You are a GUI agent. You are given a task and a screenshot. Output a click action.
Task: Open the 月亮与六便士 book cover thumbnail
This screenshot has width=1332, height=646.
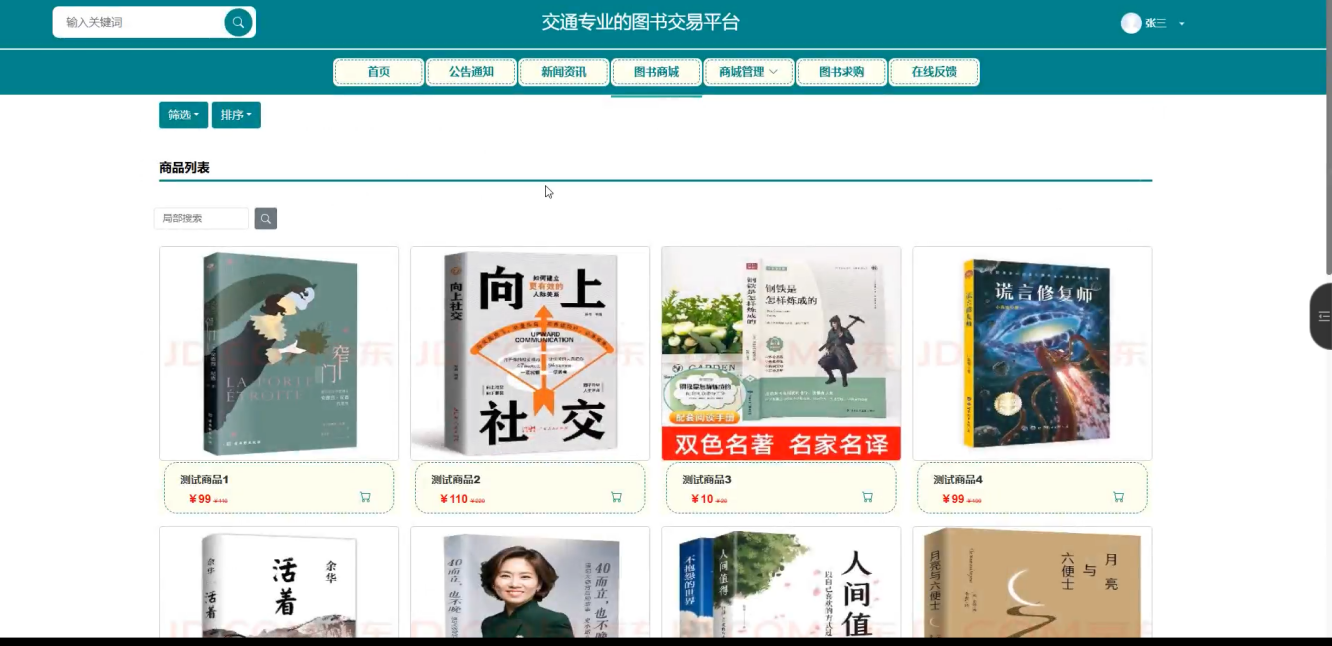click(1032, 582)
